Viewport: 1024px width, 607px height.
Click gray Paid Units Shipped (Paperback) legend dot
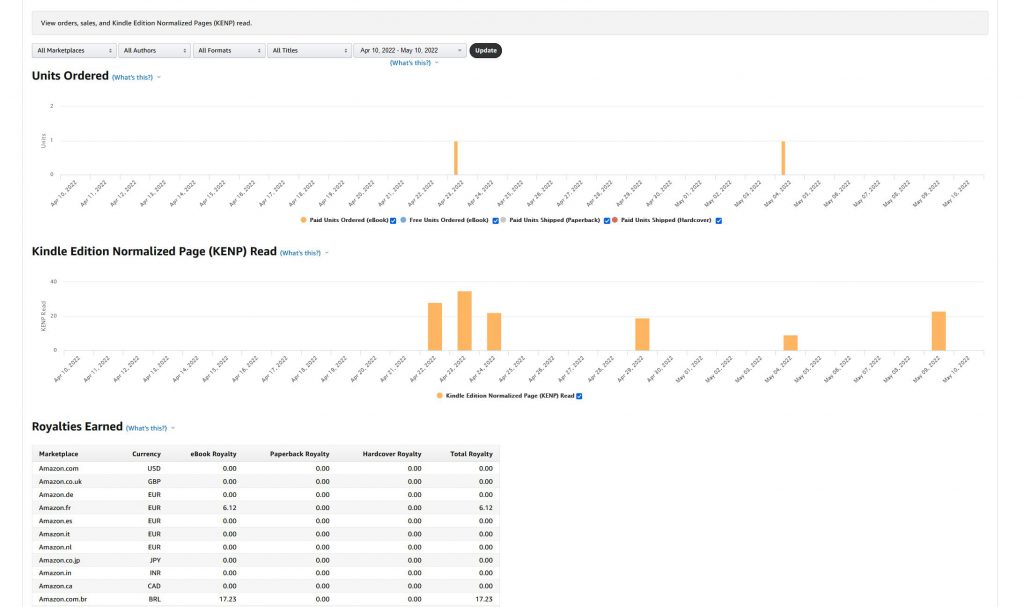(503, 220)
